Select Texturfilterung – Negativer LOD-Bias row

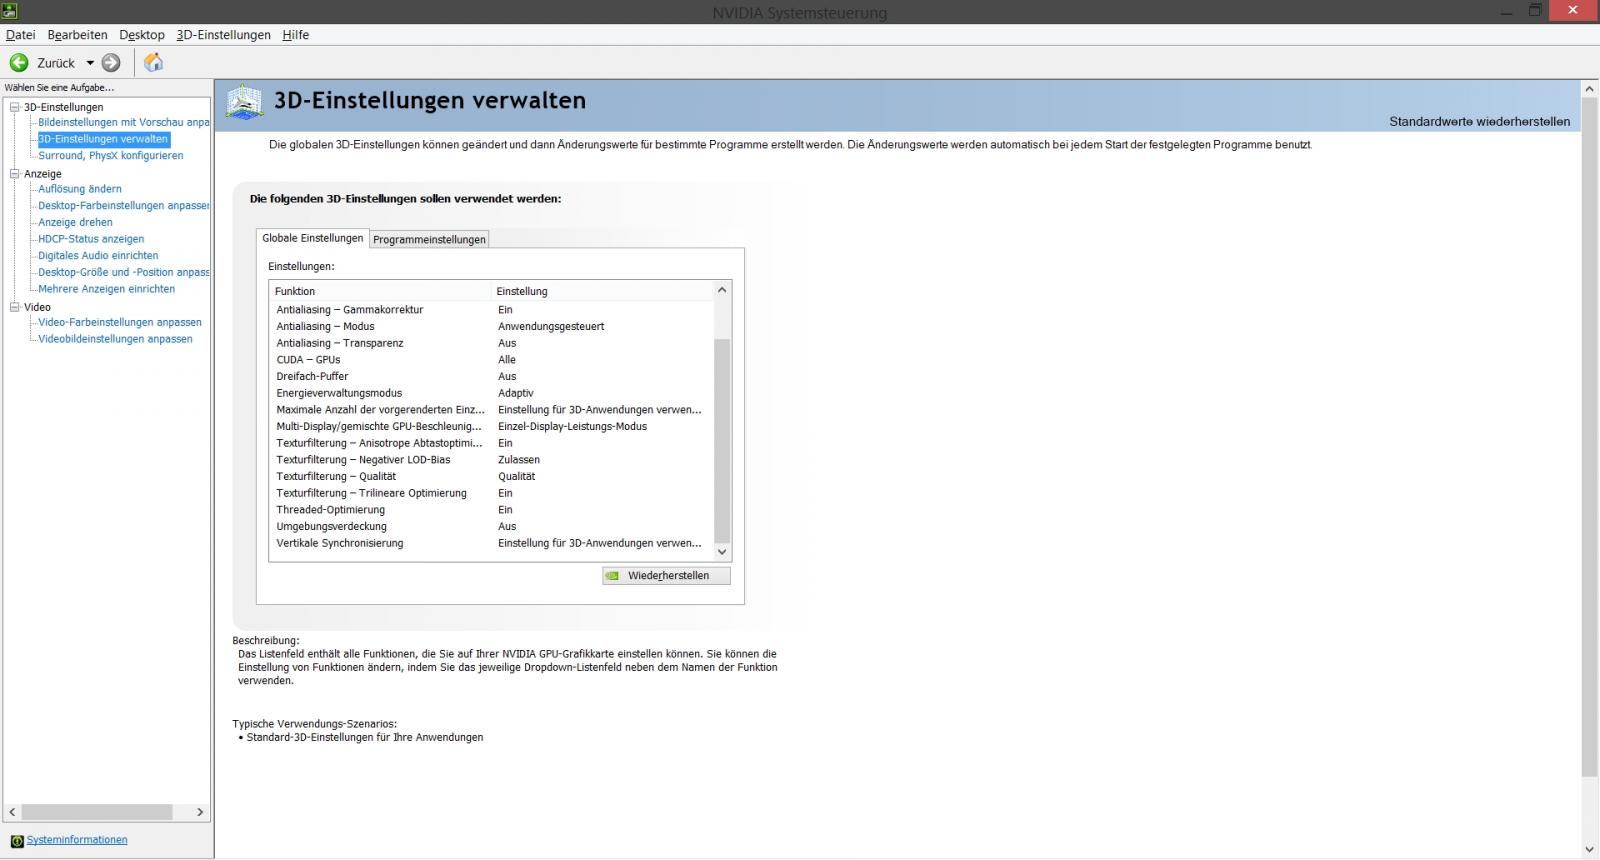[x=492, y=460]
